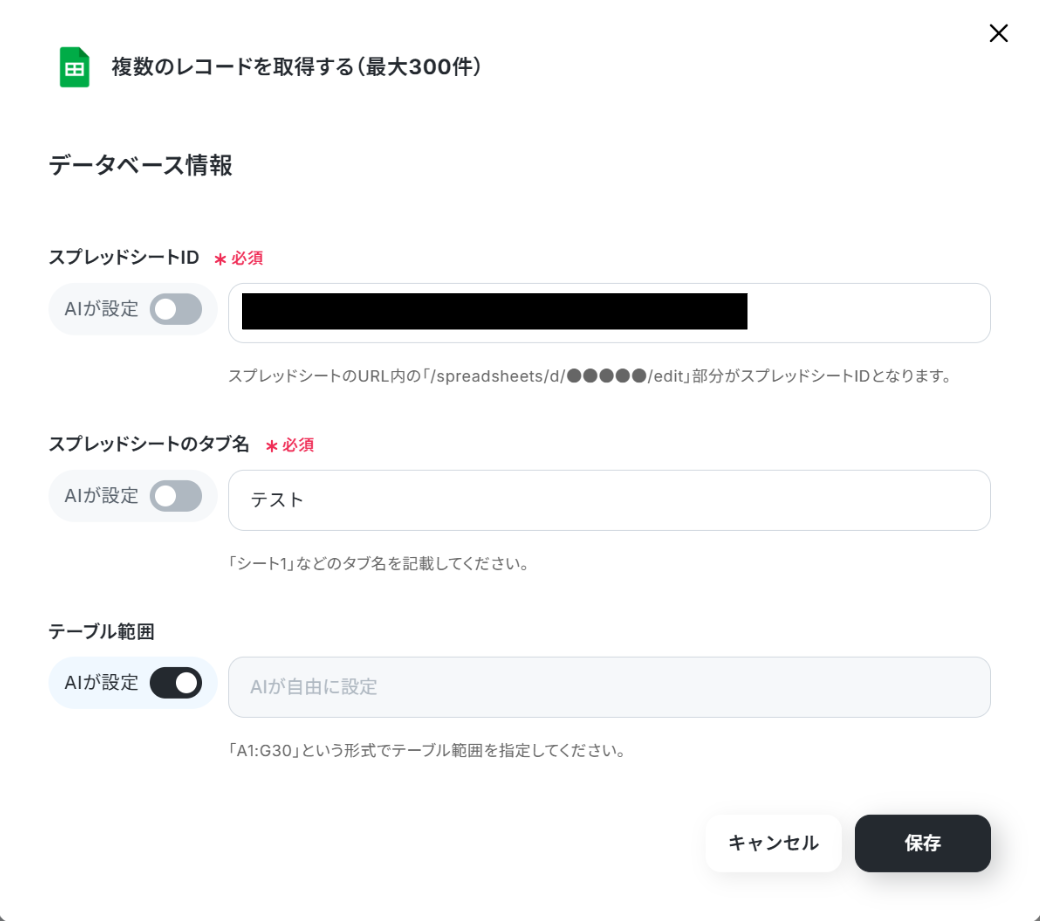Click the 「シート1」 tab name hint text
The image size is (1040, 921).
pyautogui.click(x=379, y=564)
